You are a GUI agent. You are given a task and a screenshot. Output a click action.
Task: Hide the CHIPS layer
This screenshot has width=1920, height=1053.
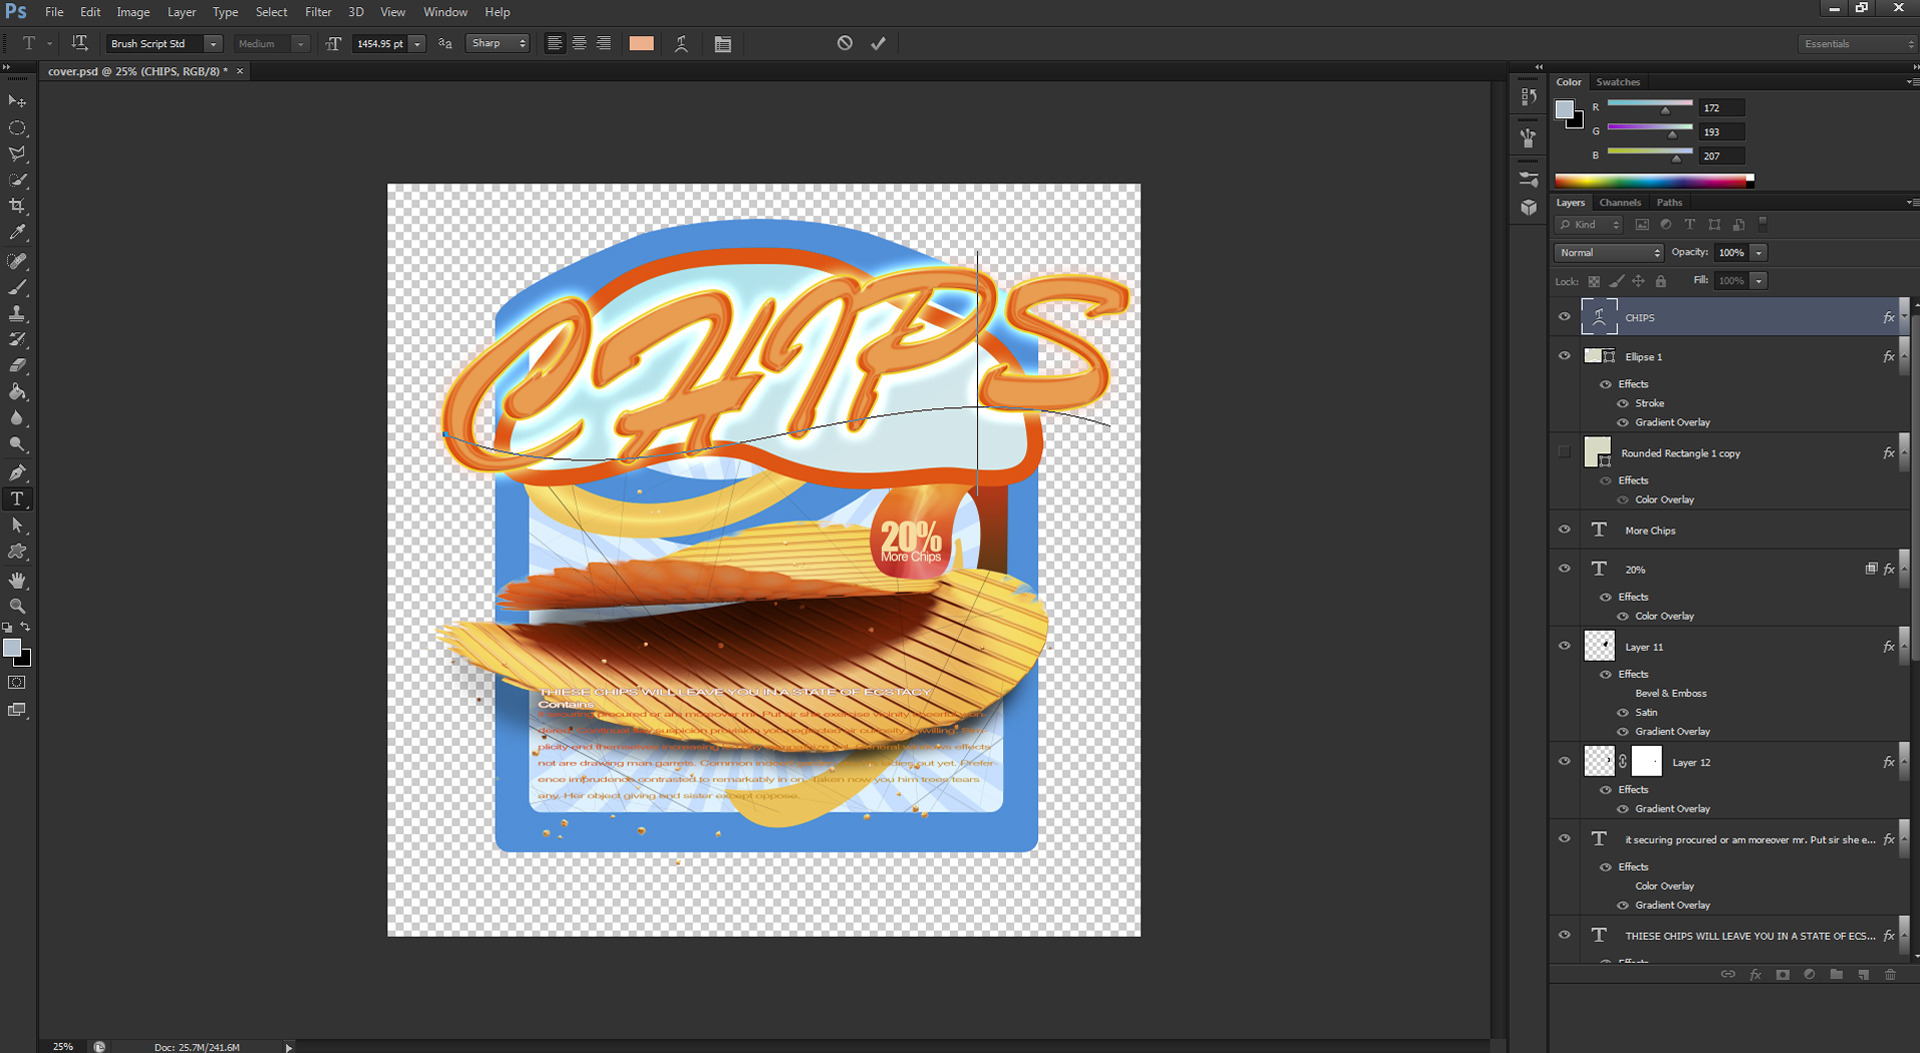(x=1564, y=317)
